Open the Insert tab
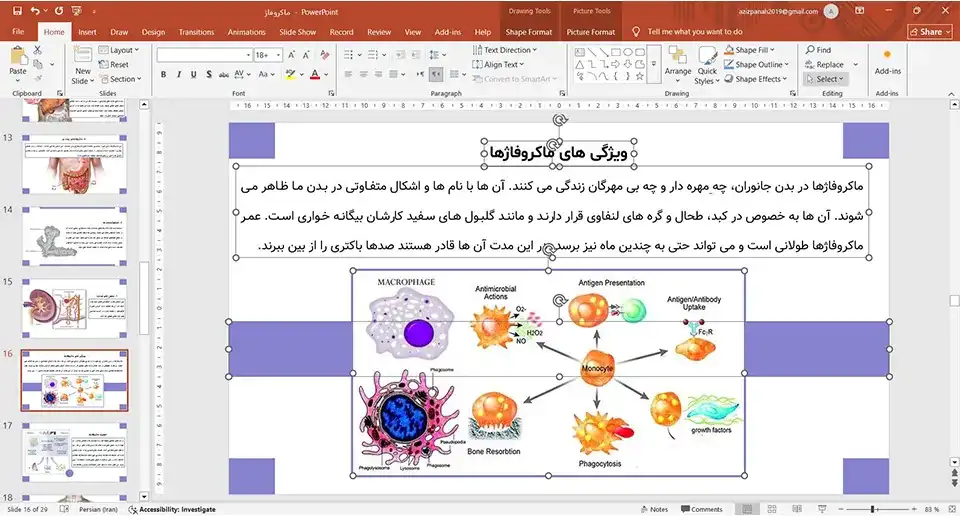The image size is (960, 516). coord(87,32)
